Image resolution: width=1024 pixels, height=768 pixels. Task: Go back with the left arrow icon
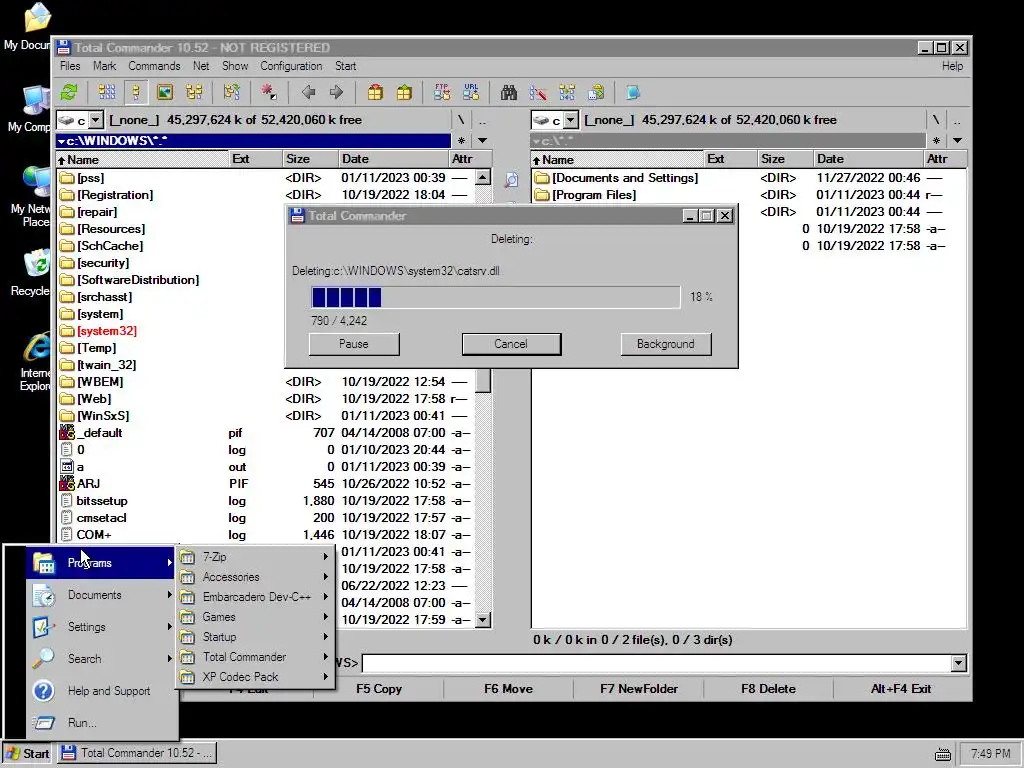[x=308, y=93]
